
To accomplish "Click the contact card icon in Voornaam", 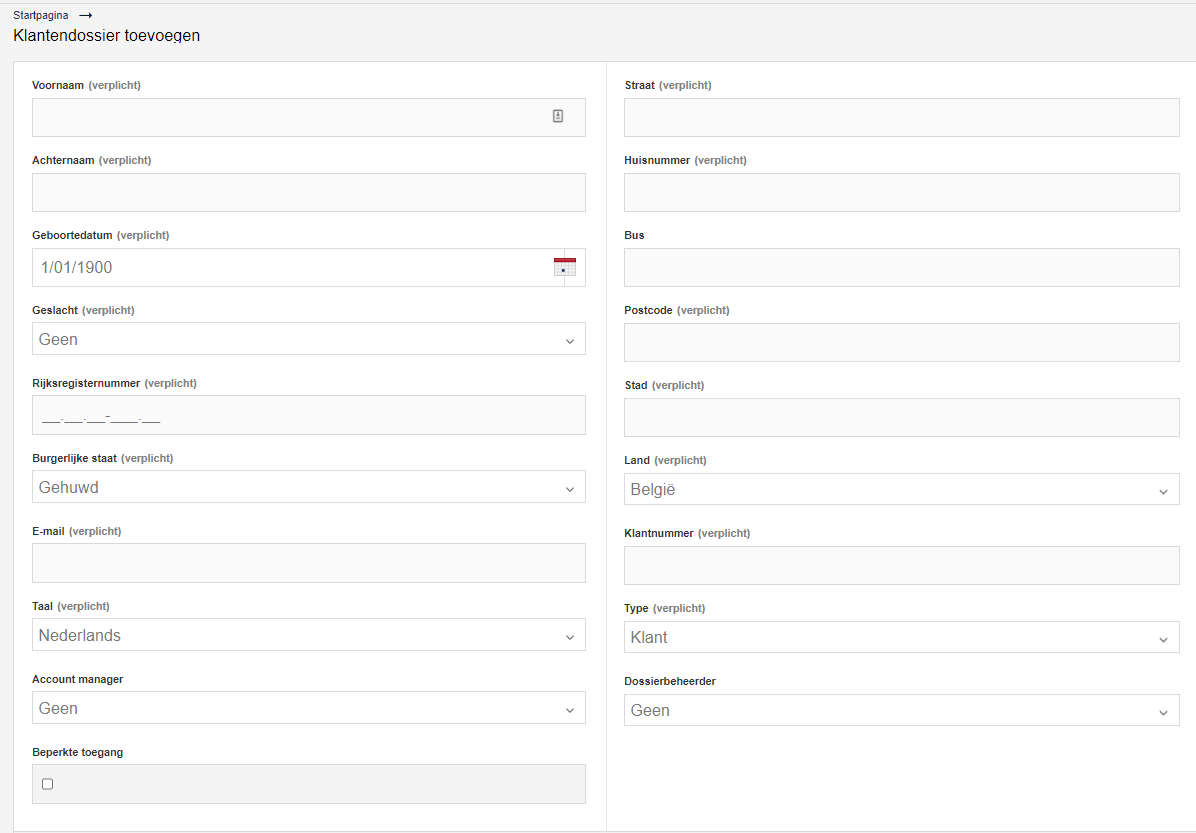I will (558, 116).
